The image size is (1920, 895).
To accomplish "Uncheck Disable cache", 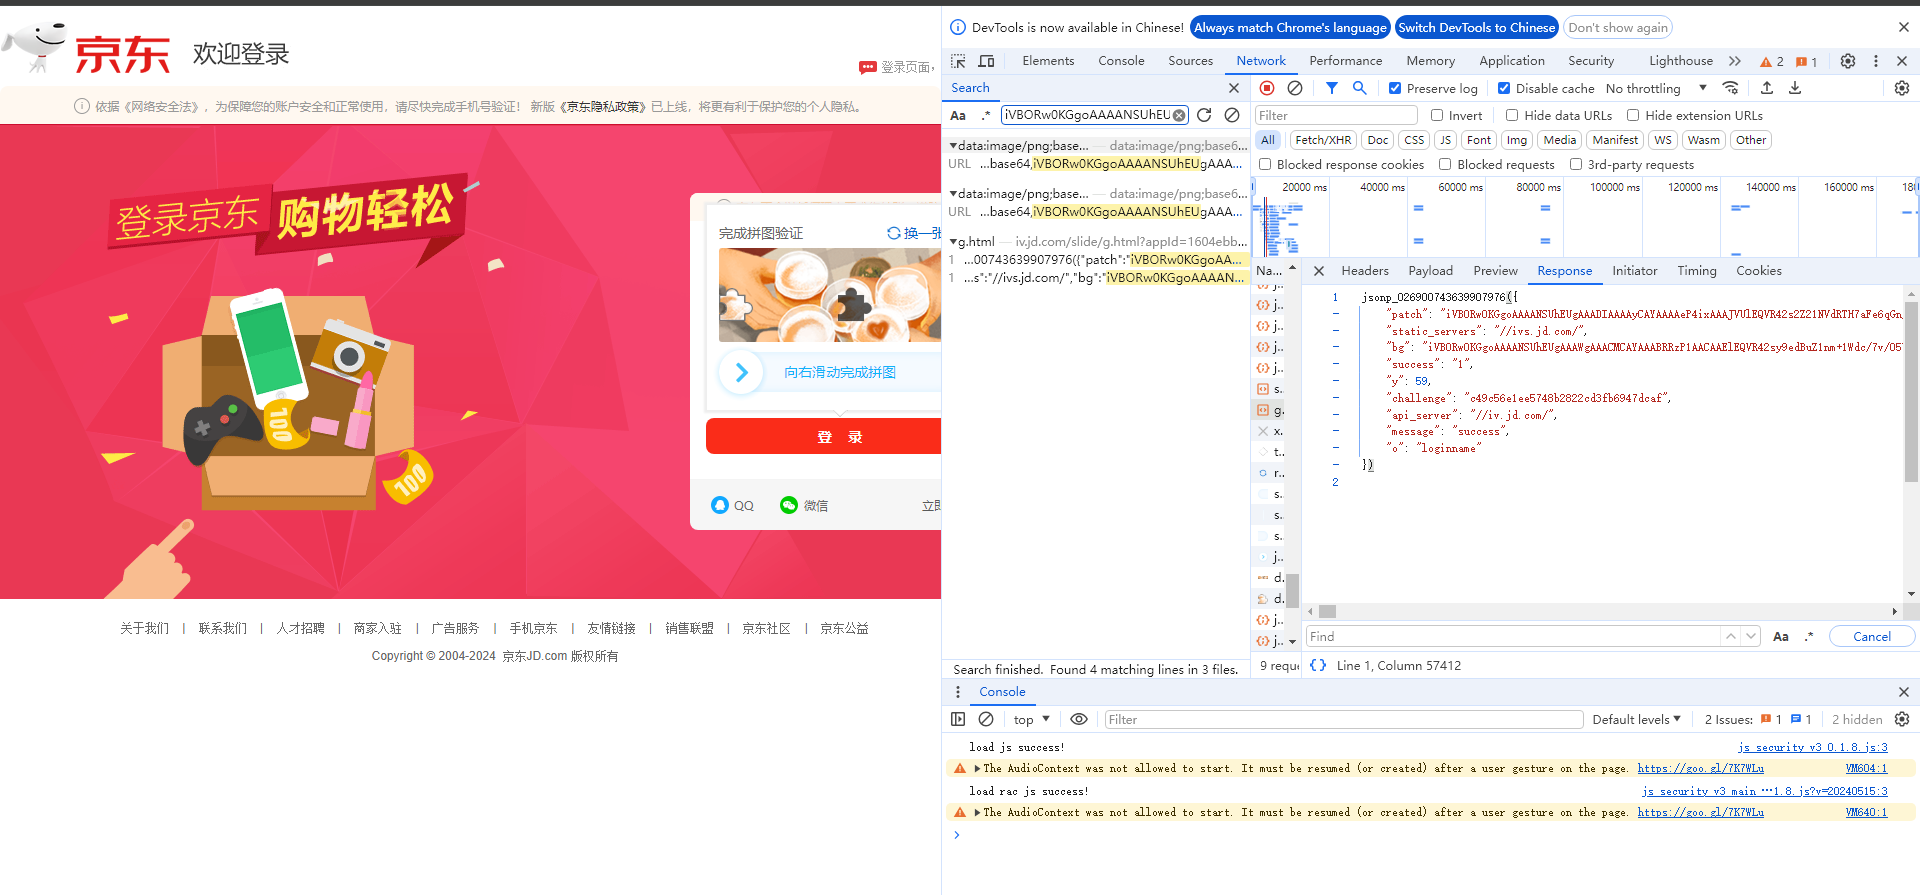I will pyautogui.click(x=1504, y=88).
